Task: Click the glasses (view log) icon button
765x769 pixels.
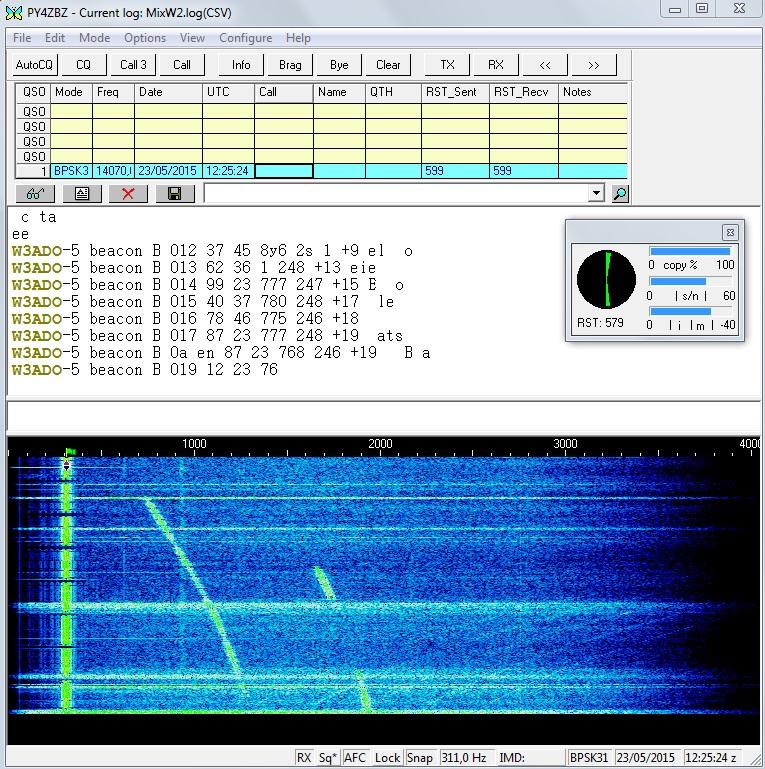Action: [35, 193]
